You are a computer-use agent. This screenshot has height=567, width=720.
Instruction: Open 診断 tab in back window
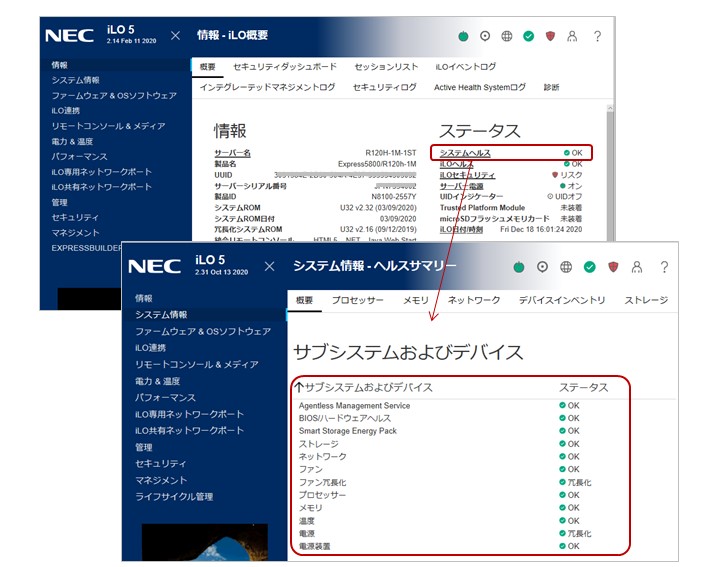click(x=551, y=87)
